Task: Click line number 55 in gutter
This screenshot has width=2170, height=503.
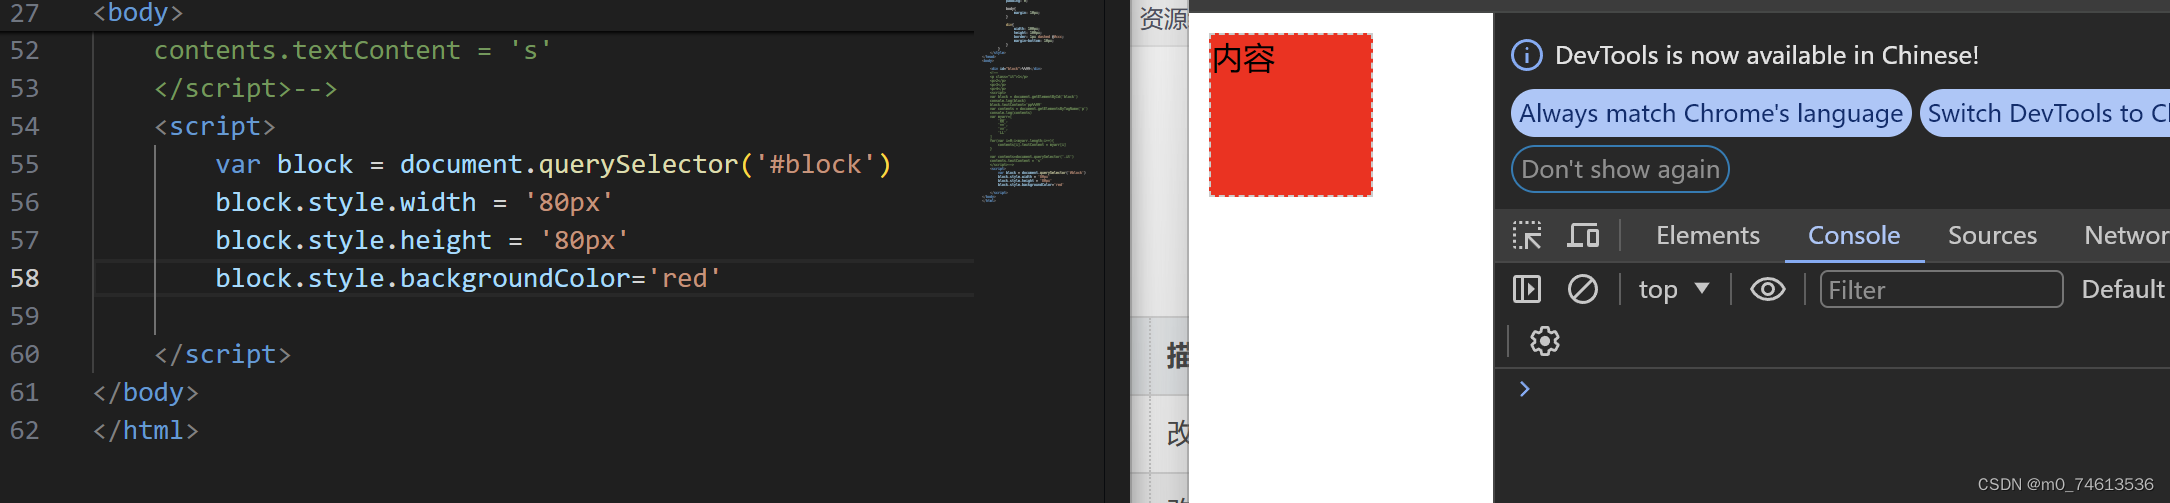Action: point(25,164)
